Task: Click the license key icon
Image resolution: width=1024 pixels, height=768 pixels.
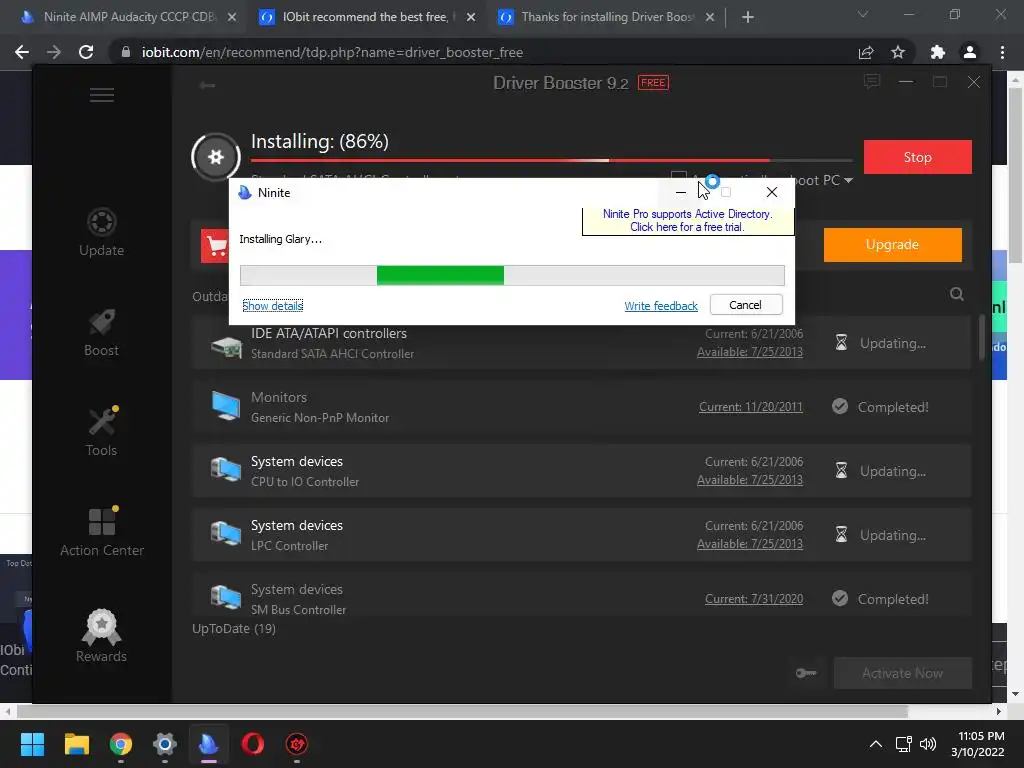Action: tap(807, 673)
